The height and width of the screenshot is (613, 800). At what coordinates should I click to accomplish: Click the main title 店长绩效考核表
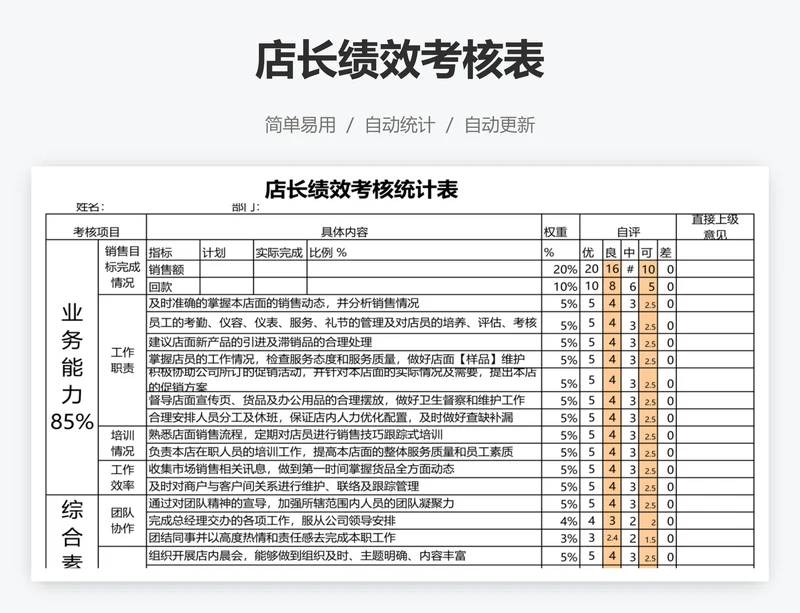click(399, 60)
